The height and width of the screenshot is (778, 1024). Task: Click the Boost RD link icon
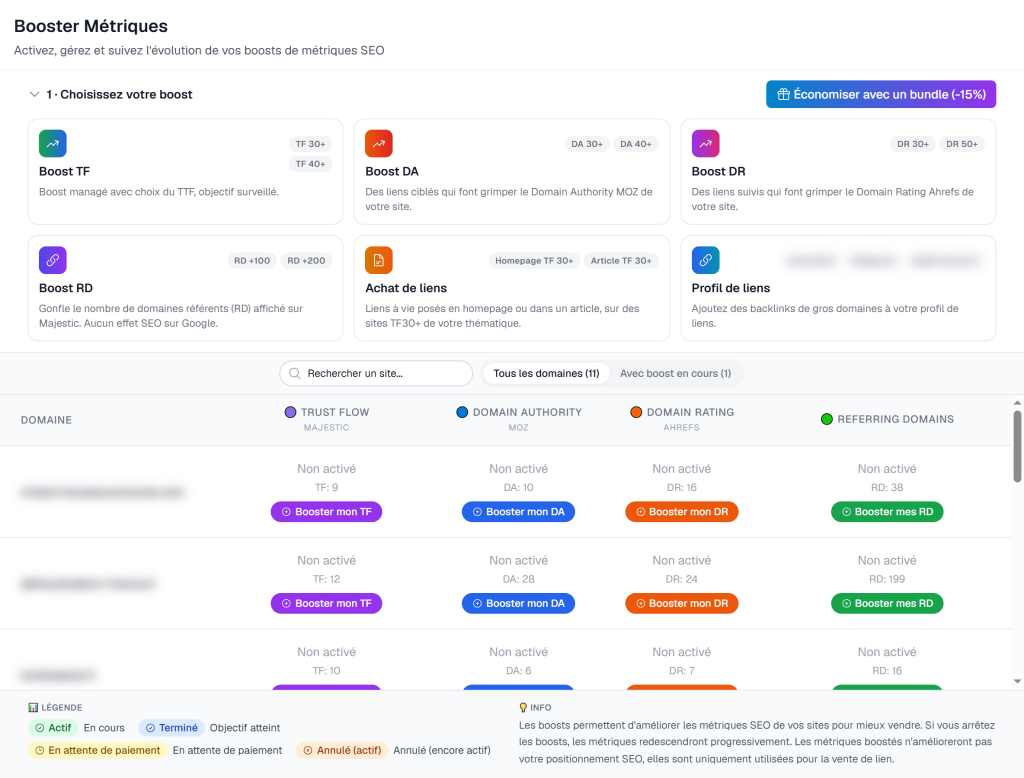pyautogui.click(x=53, y=260)
